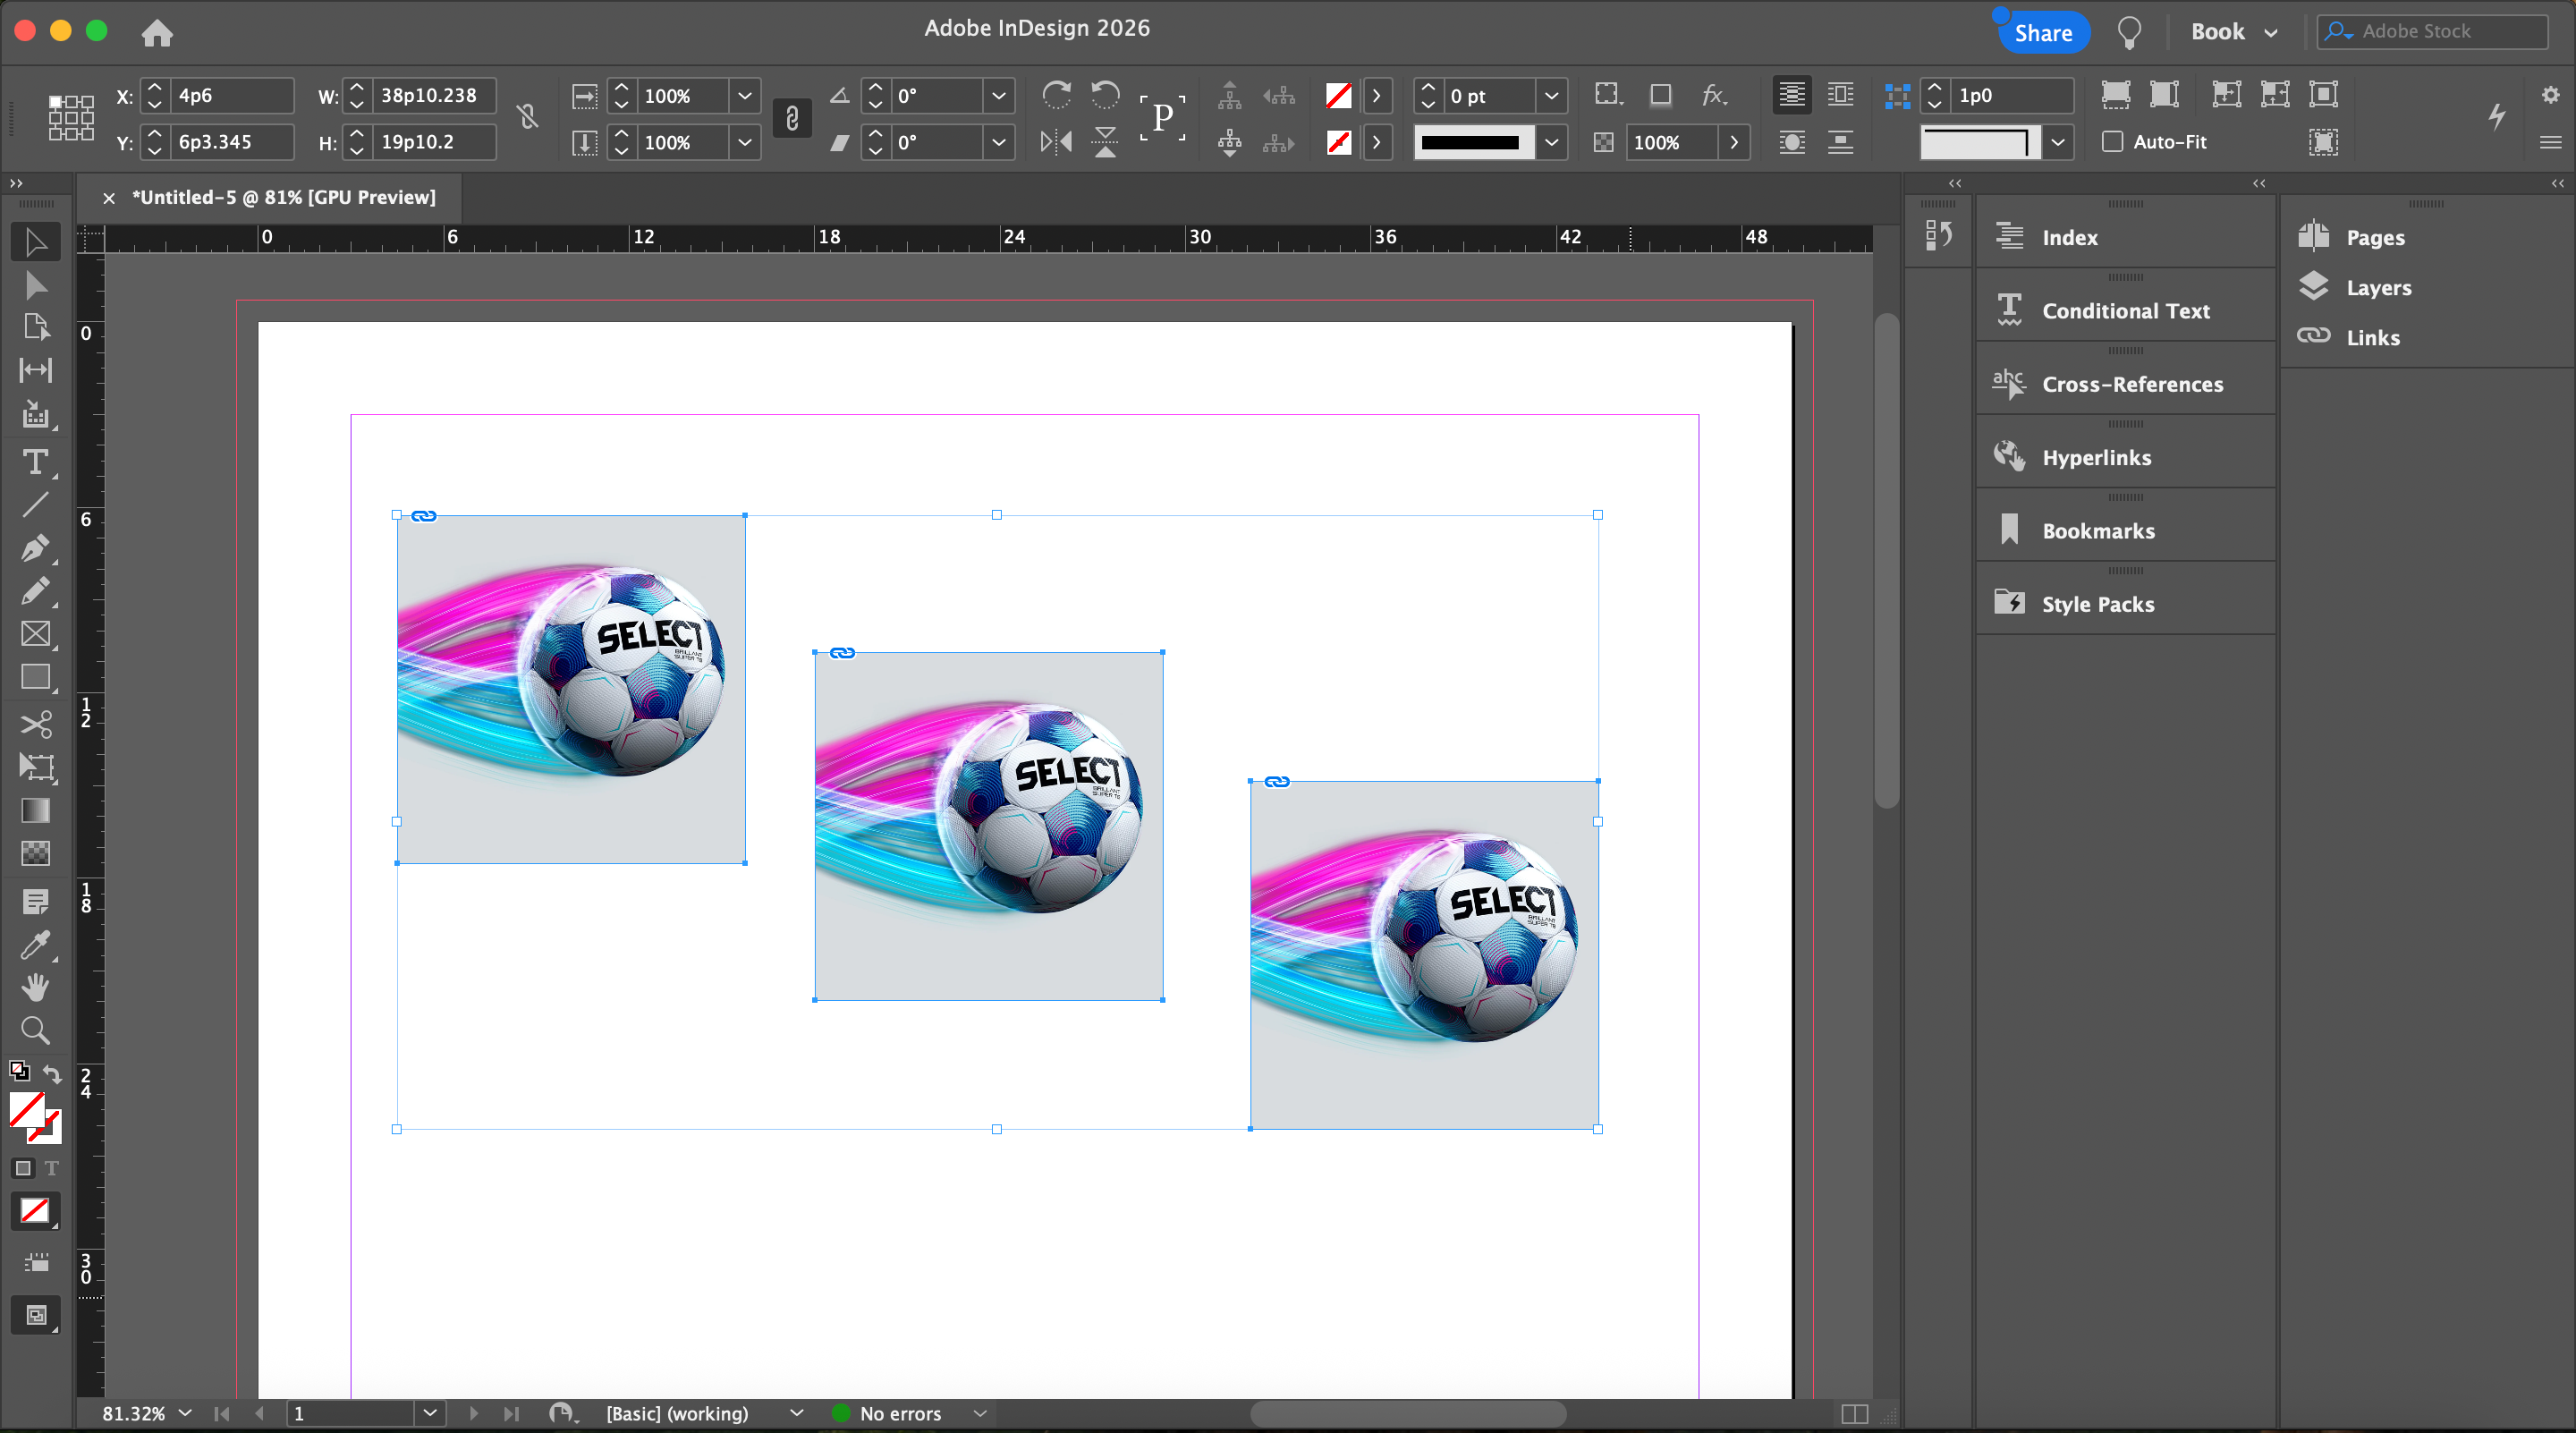Toggle constrain proportions for width and height
Viewport: 2576px width, 1433px height.
tap(528, 118)
